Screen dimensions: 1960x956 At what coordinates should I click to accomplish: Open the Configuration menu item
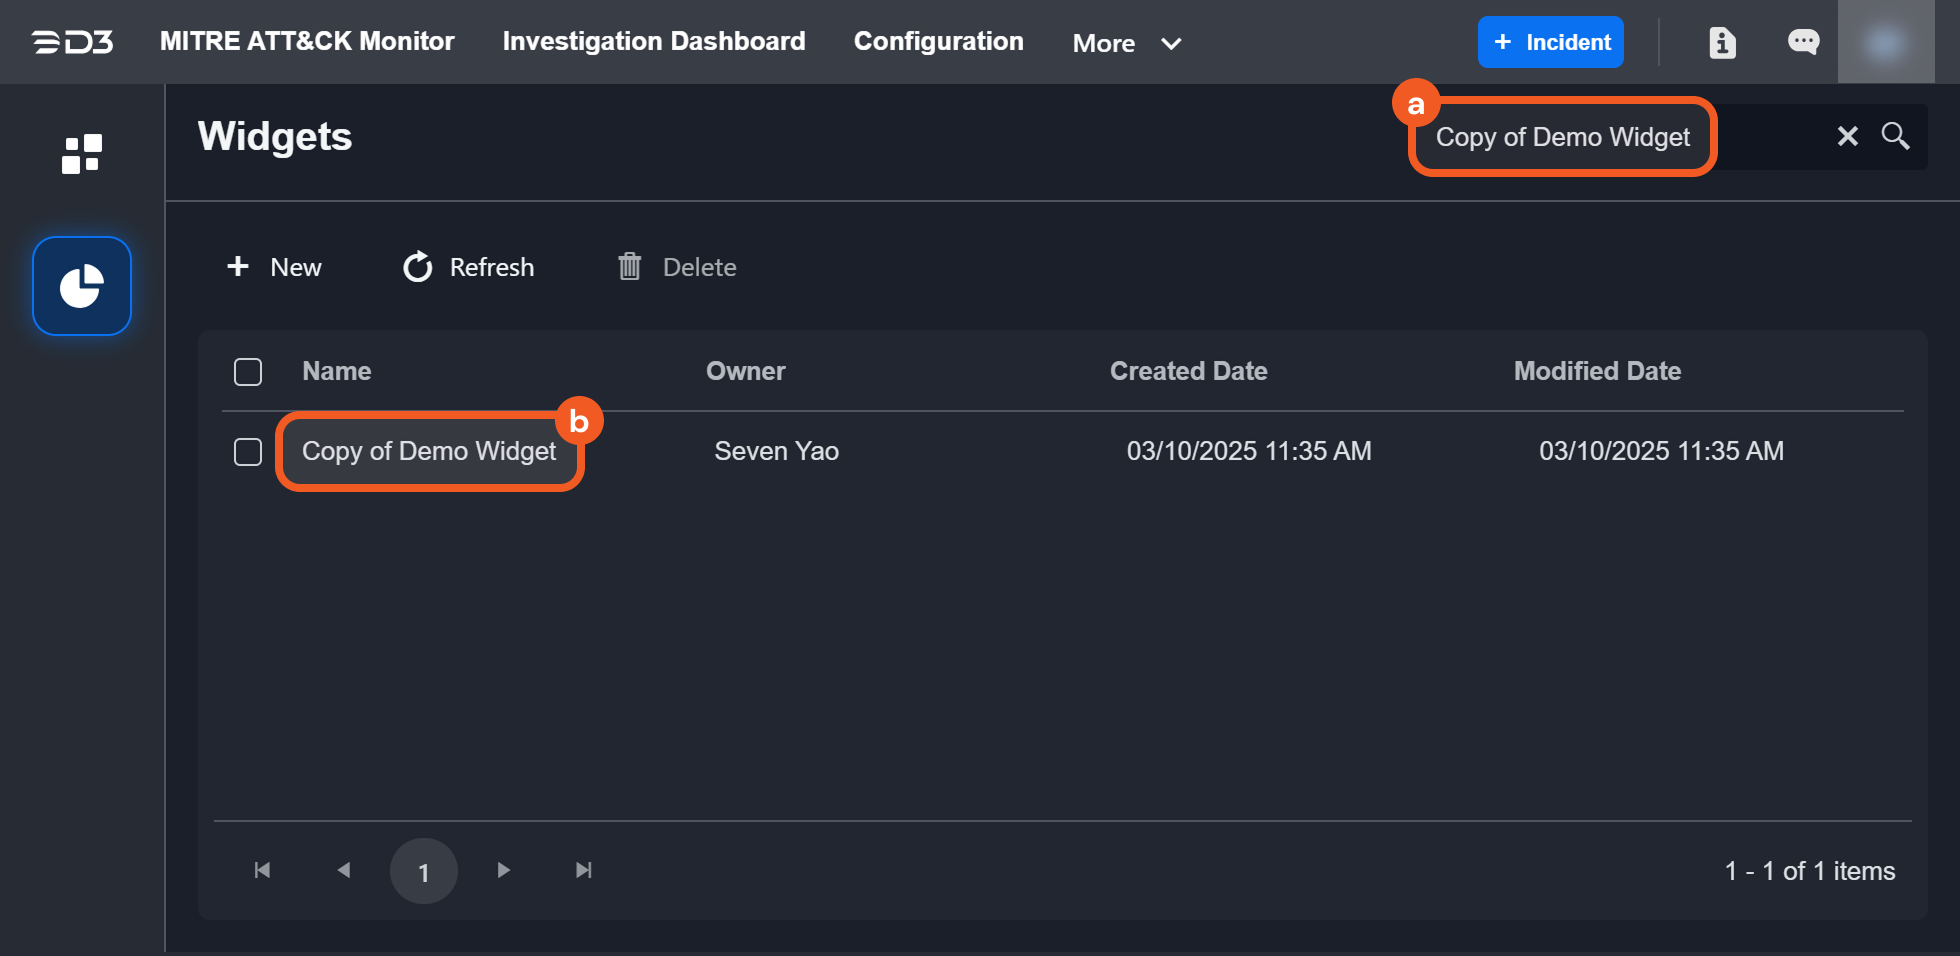point(938,41)
